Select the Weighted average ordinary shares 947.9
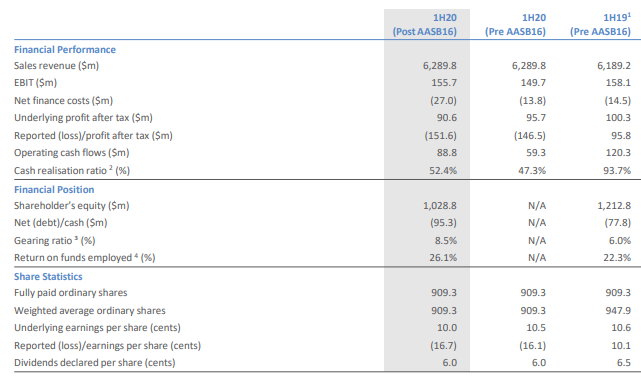The height and width of the screenshot is (377, 641). (x=618, y=311)
